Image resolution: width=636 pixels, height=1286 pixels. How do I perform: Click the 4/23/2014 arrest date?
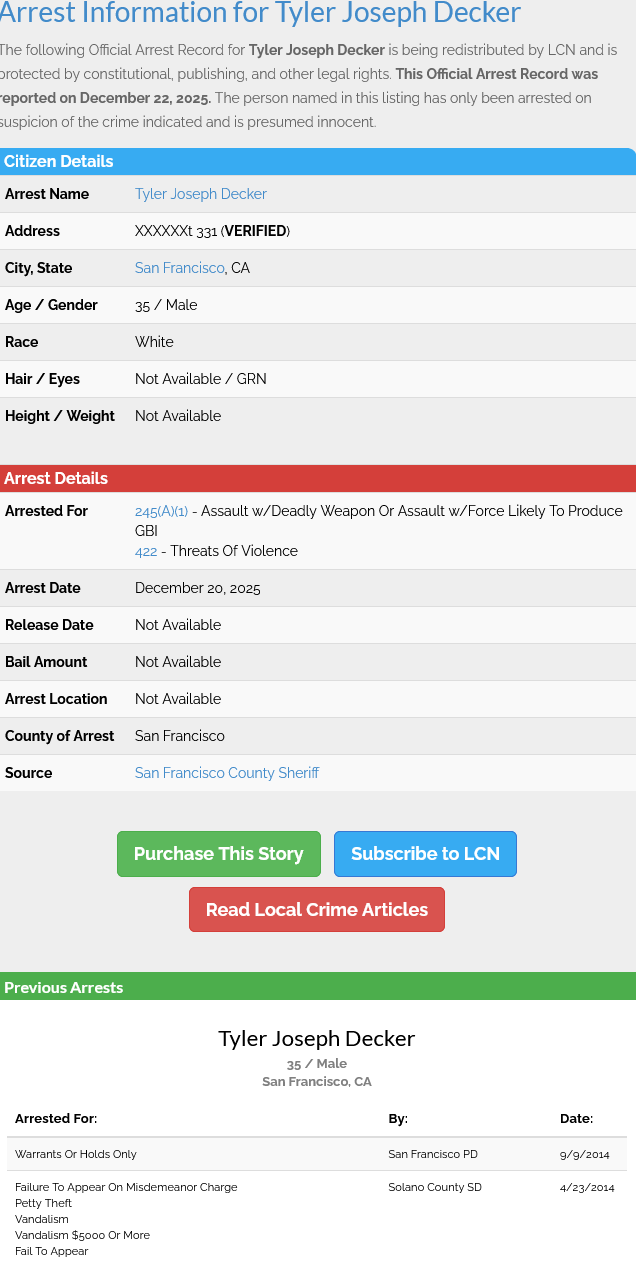point(587,1187)
